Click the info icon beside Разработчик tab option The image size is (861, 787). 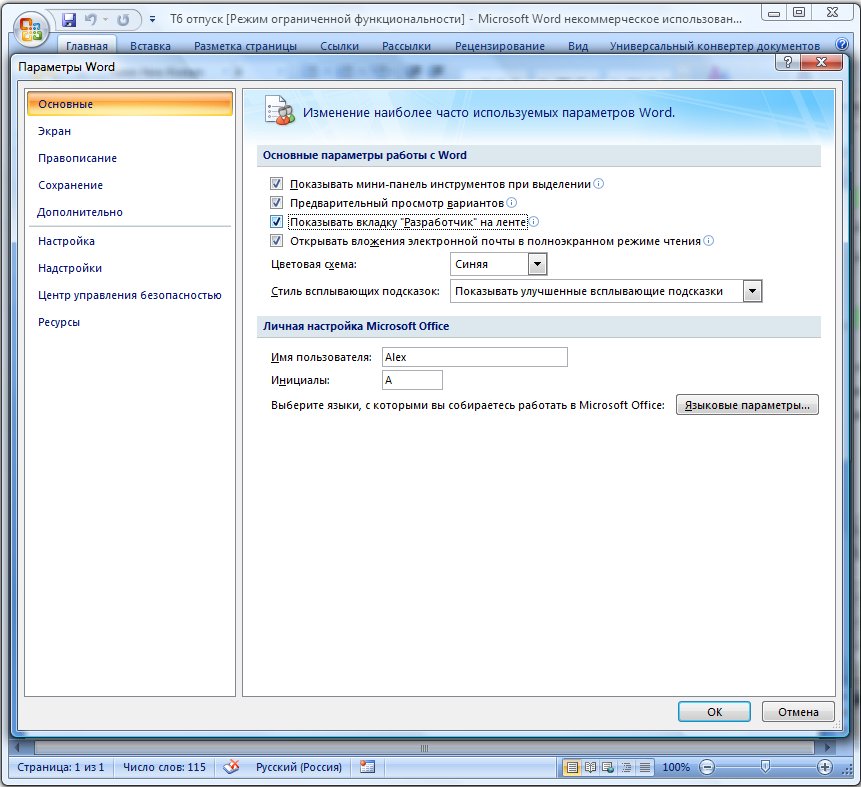[534, 221]
